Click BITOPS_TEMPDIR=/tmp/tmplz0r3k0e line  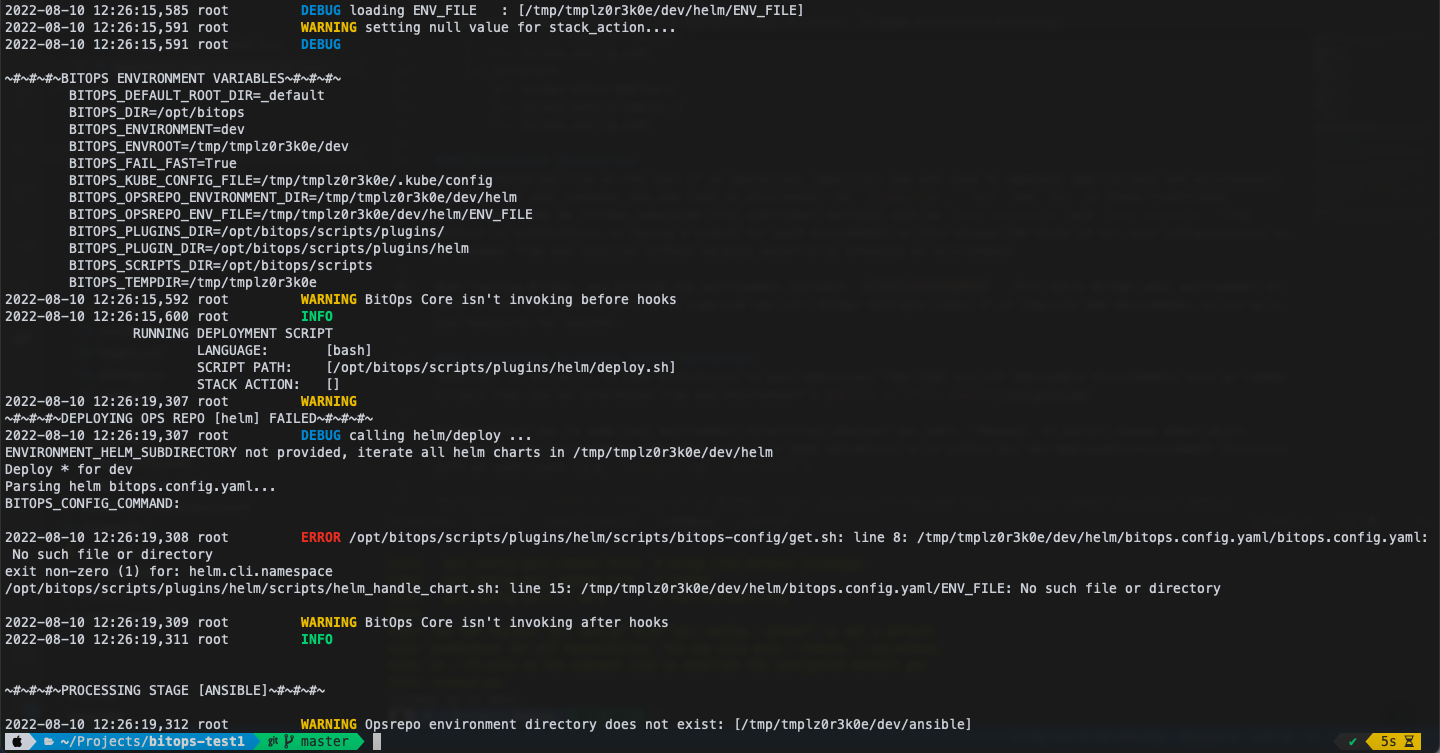tap(193, 282)
